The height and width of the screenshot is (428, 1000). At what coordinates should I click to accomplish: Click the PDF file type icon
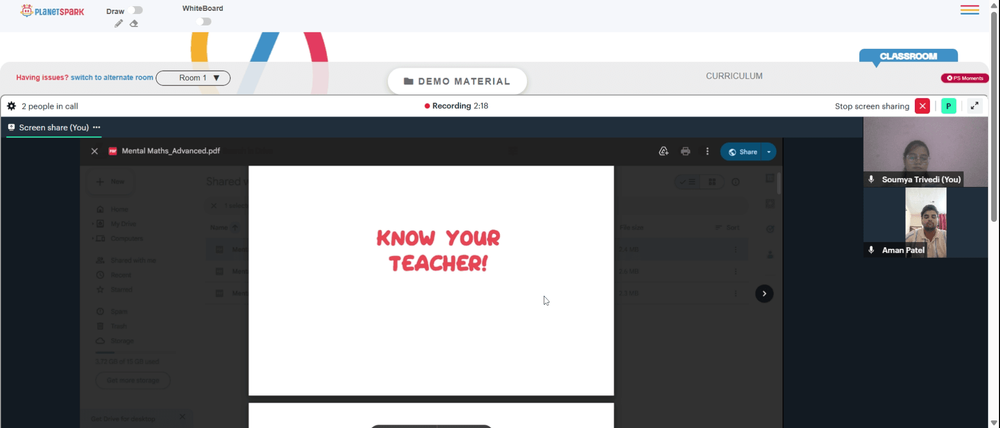coord(113,151)
